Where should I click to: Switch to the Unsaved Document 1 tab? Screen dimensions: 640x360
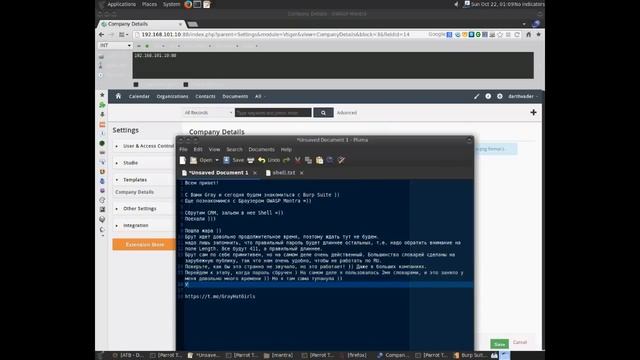pyautogui.click(x=218, y=173)
